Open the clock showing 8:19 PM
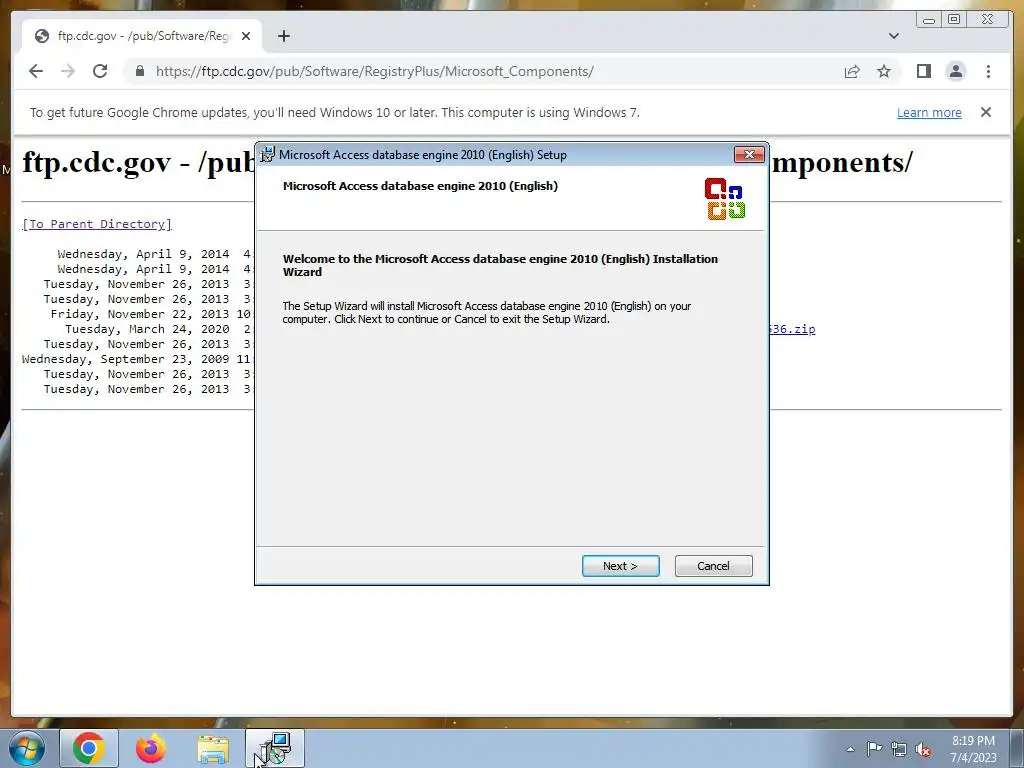The width and height of the screenshot is (1024, 768). (x=973, y=749)
